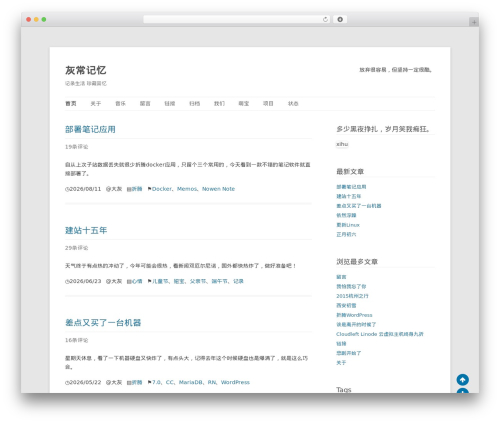
Task: Open the 留言 navigation item
Action: coord(145,104)
